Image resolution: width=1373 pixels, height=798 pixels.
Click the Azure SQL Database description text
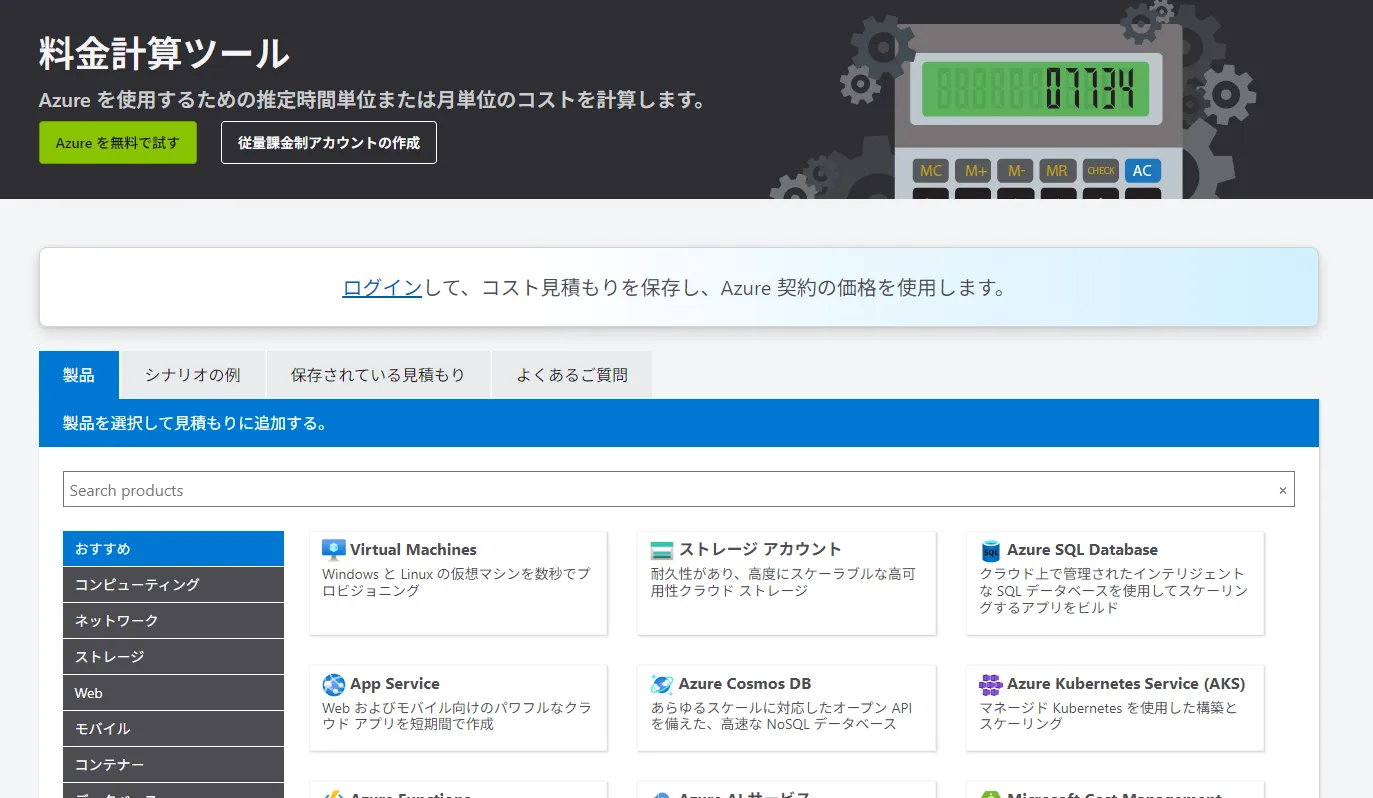pyautogui.click(x=1113, y=591)
